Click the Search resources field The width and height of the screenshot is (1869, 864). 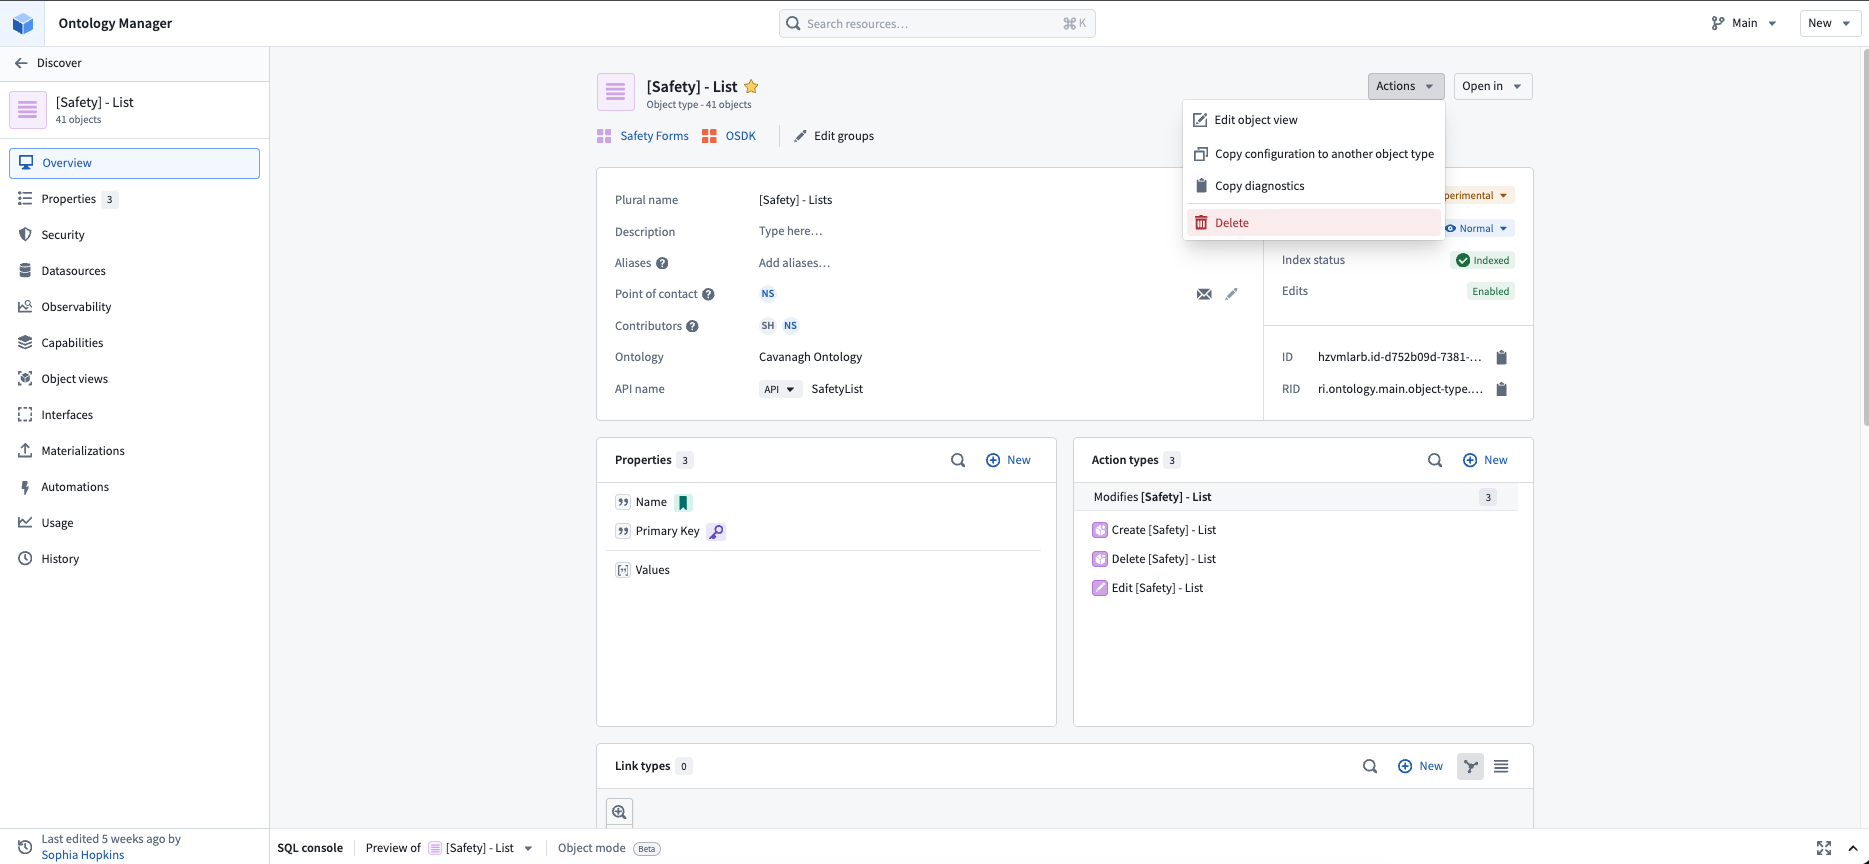click(937, 24)
